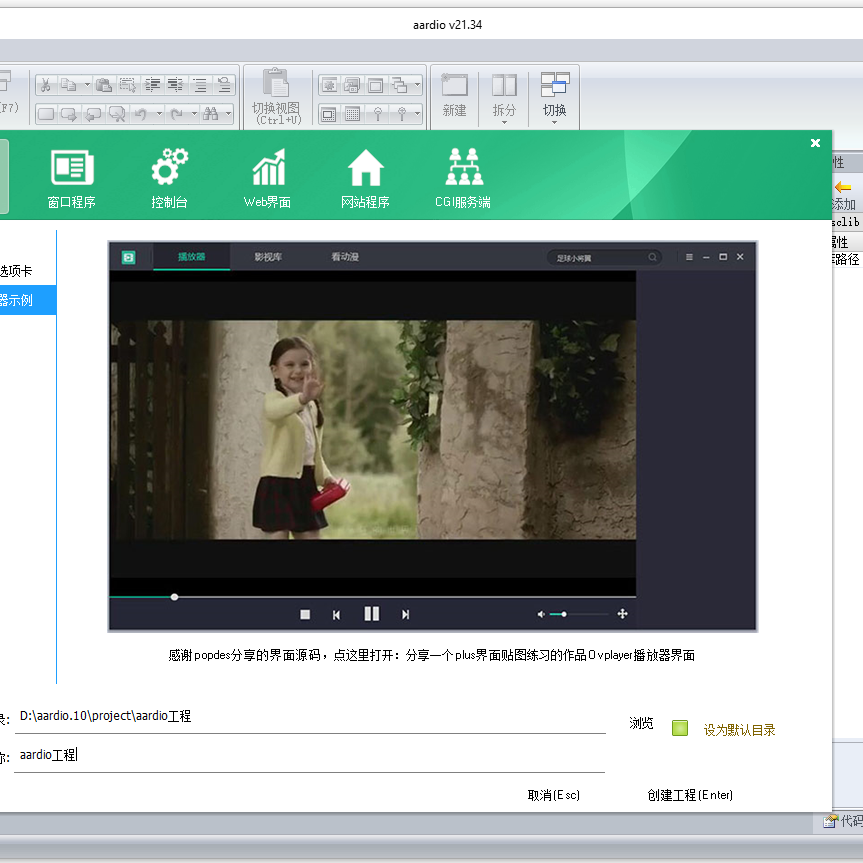Click the 浏览 browse button
This screenshot has height=863, width=863.
click(x=641, y=723)
